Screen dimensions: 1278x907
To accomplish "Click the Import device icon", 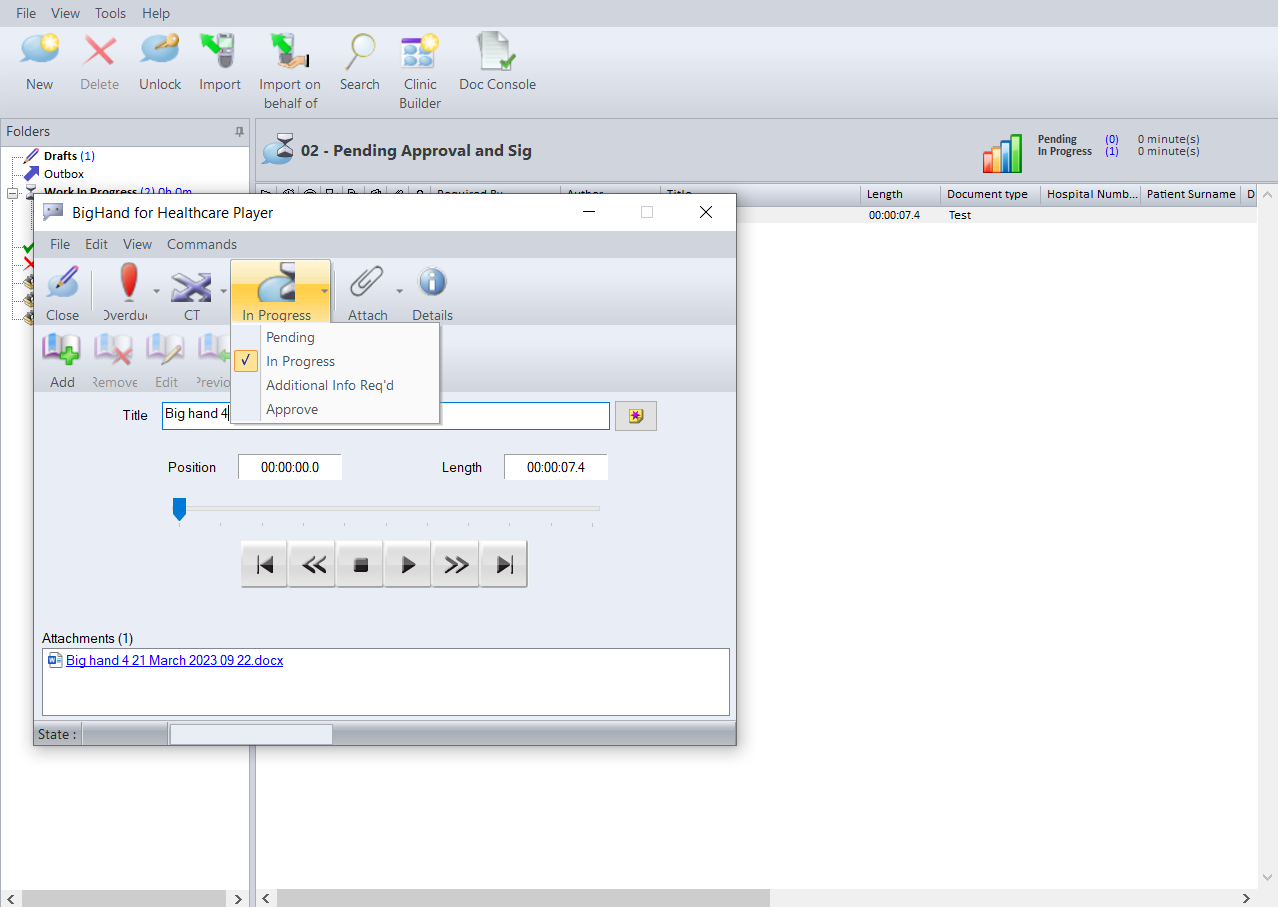I will tap(219, 50).
